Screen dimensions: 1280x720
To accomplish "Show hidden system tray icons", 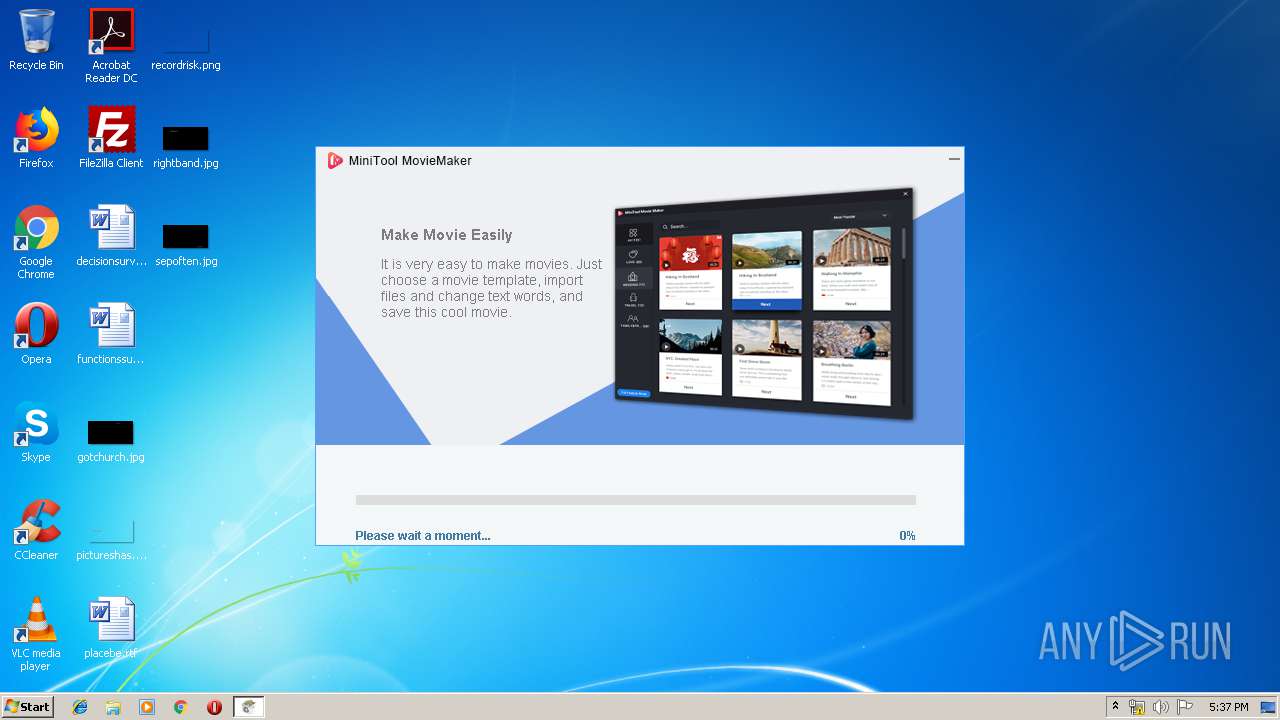I will pyautogui.click(x=1116, y=707).
